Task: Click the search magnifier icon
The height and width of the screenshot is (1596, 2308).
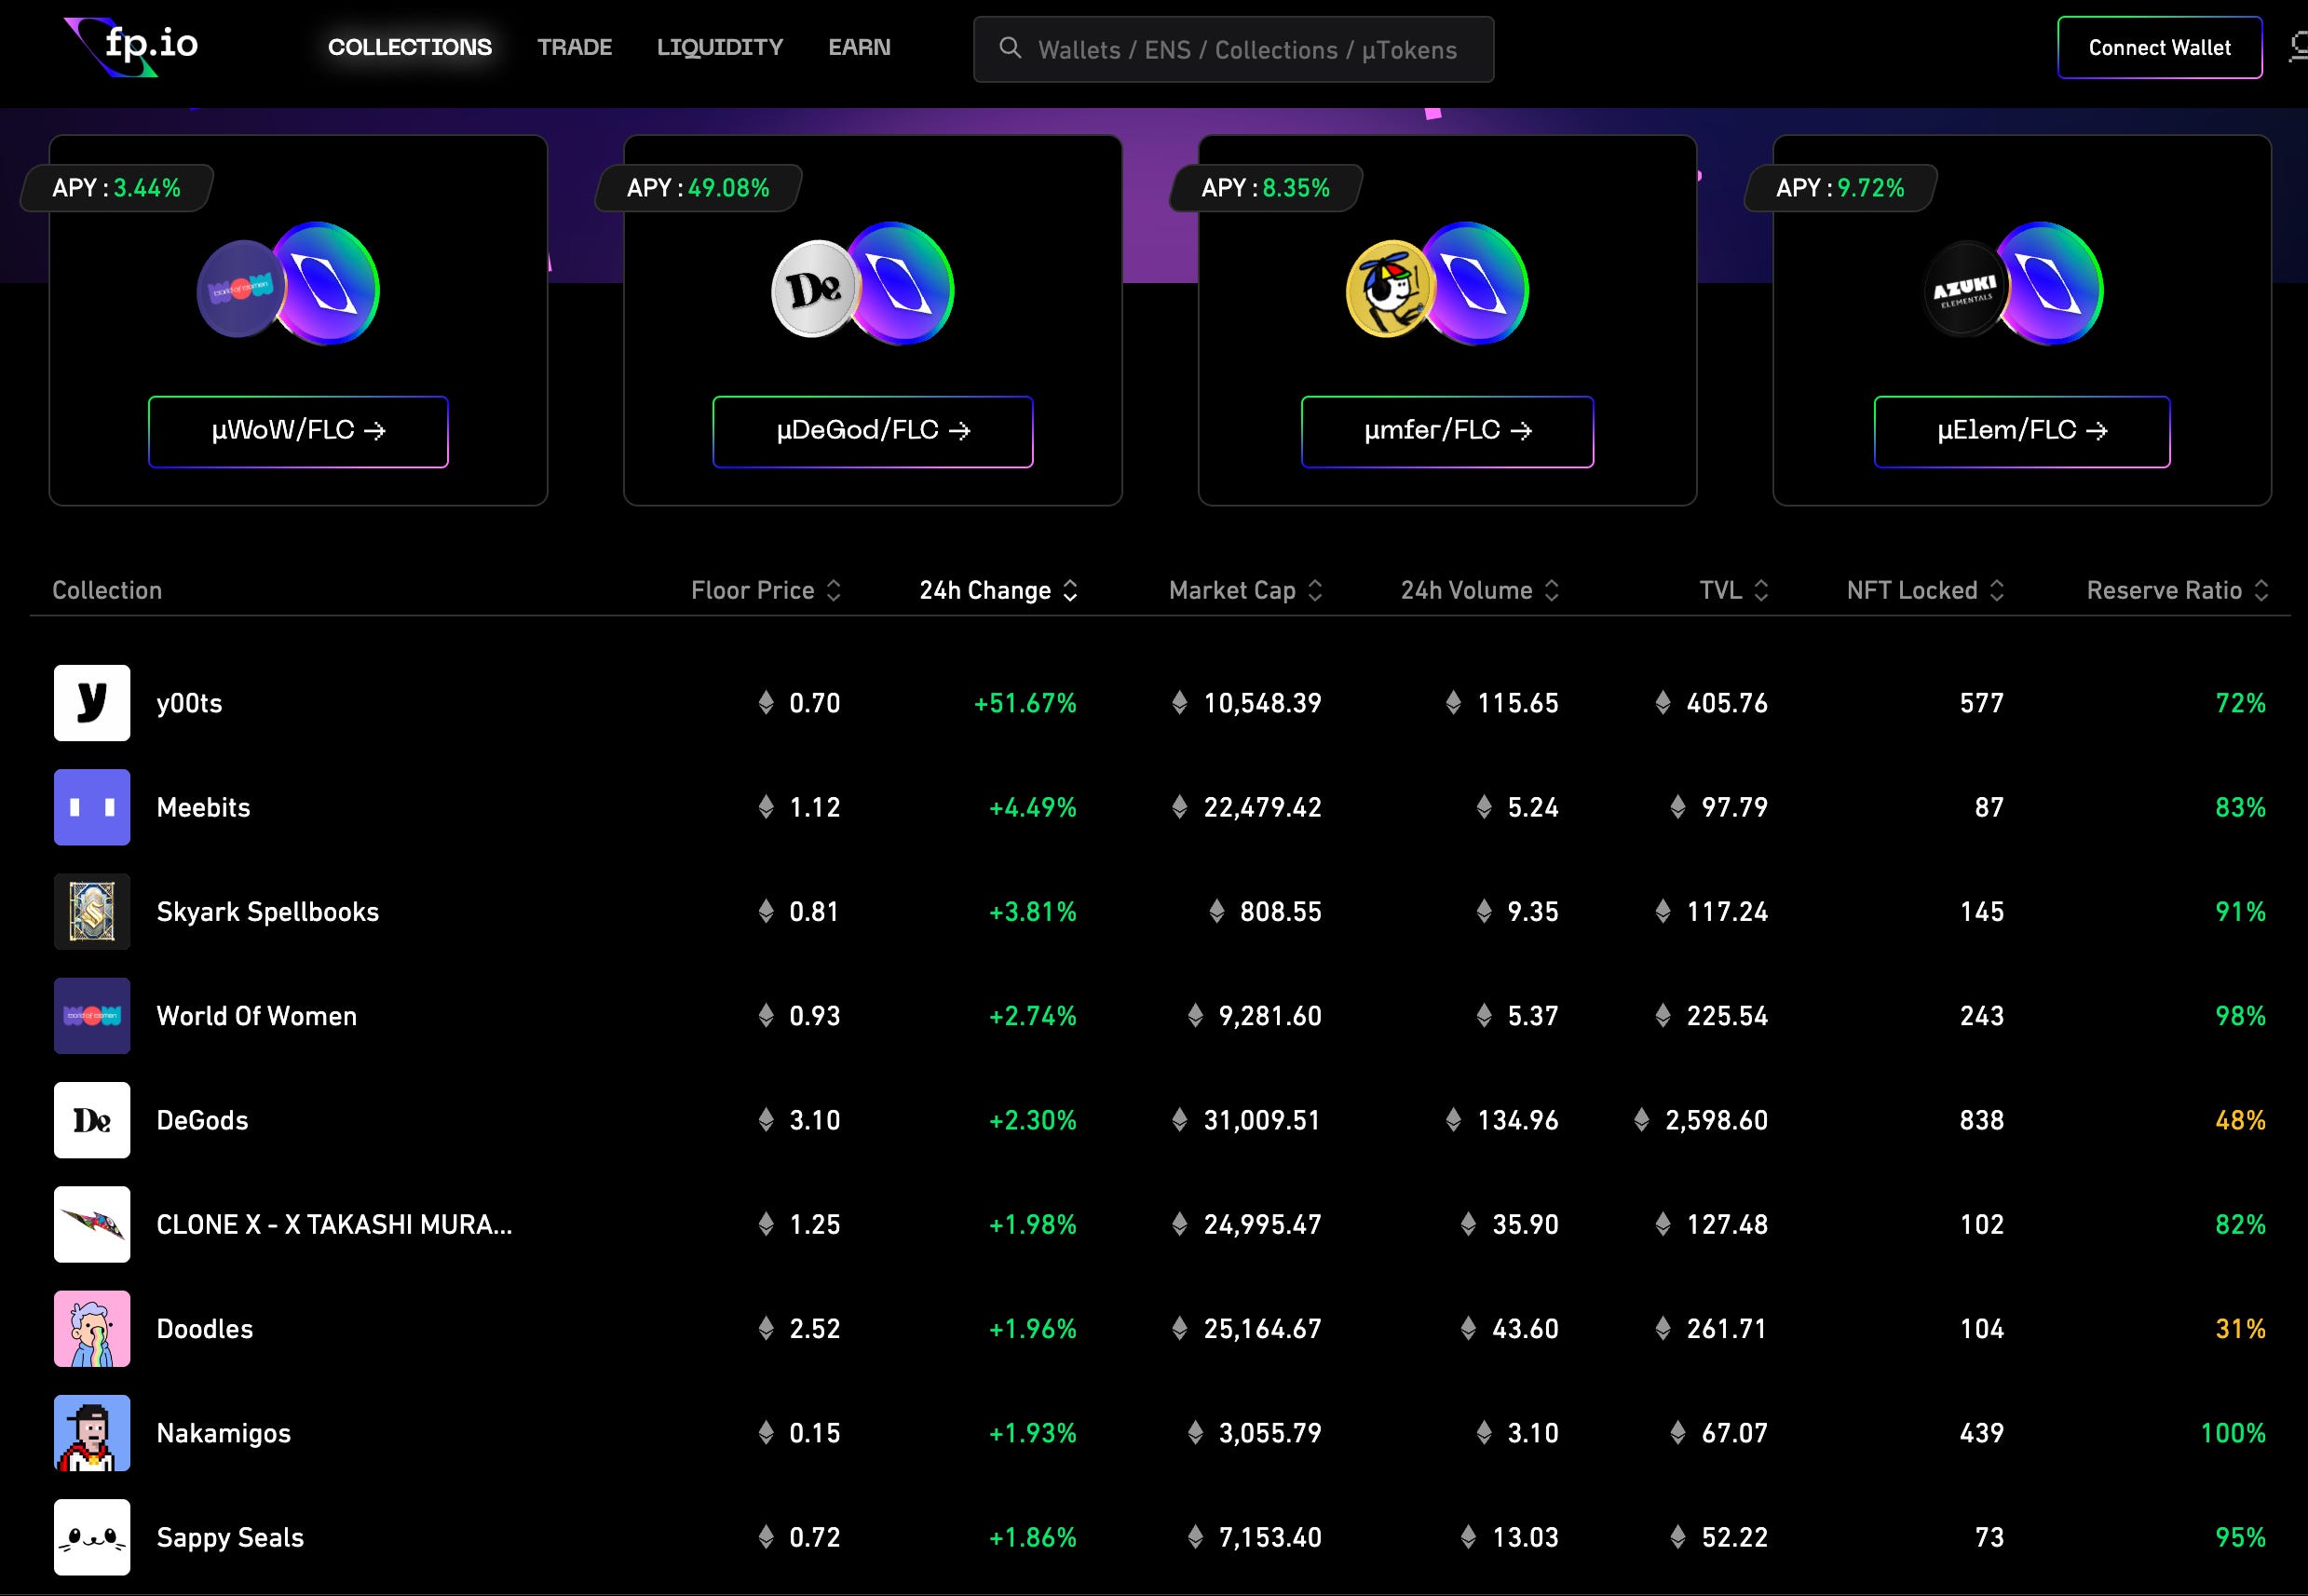Action: [x=1010, y=48]
